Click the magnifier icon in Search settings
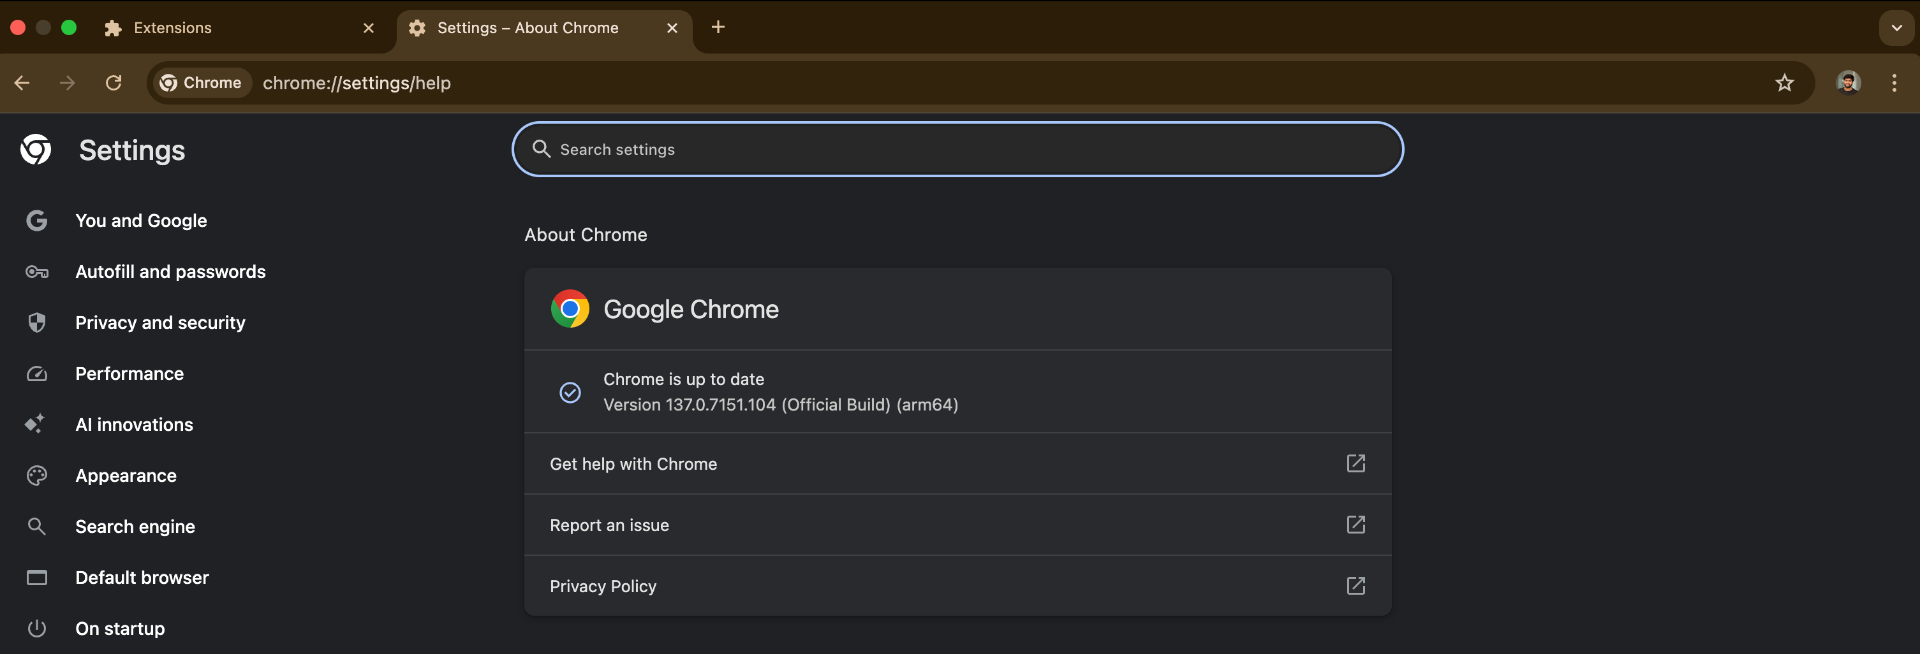Screen dimensions: 1920x654 tap(541, 149)
